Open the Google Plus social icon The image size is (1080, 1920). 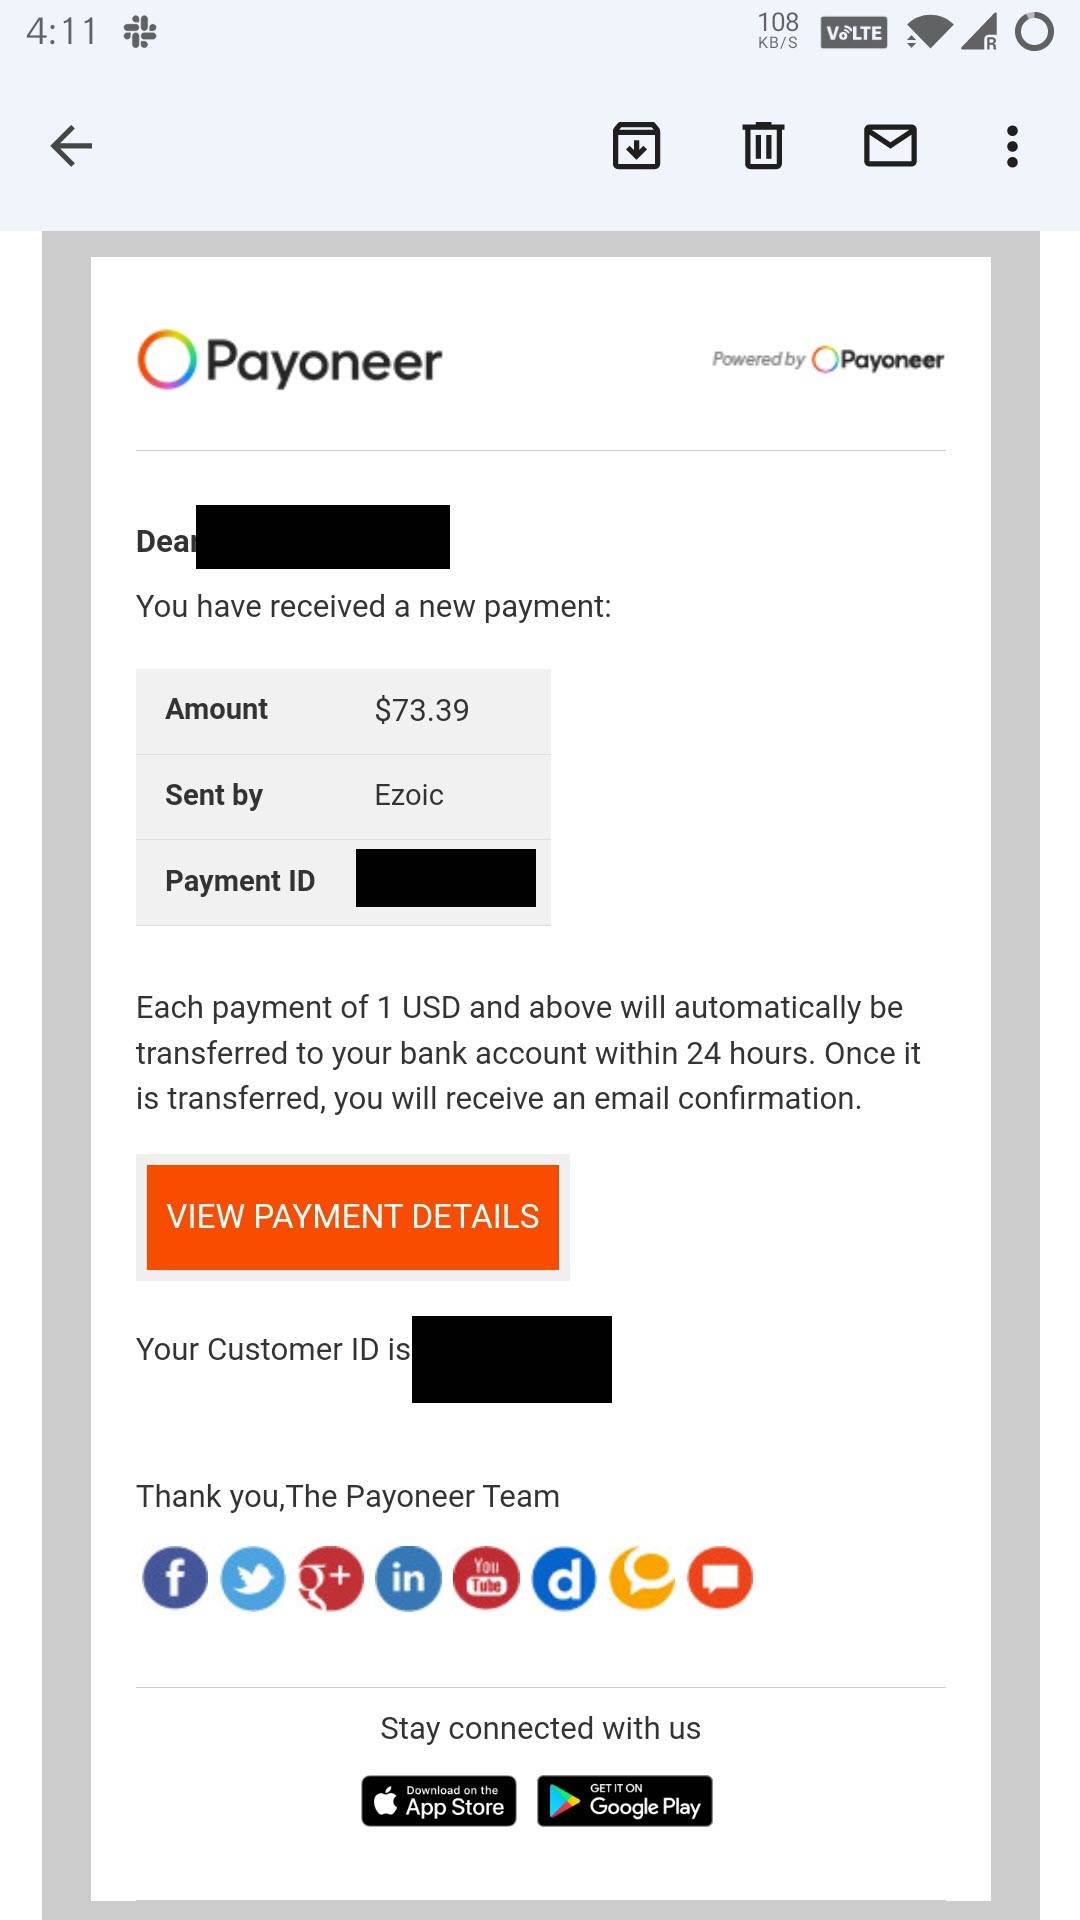(330, 1578)
